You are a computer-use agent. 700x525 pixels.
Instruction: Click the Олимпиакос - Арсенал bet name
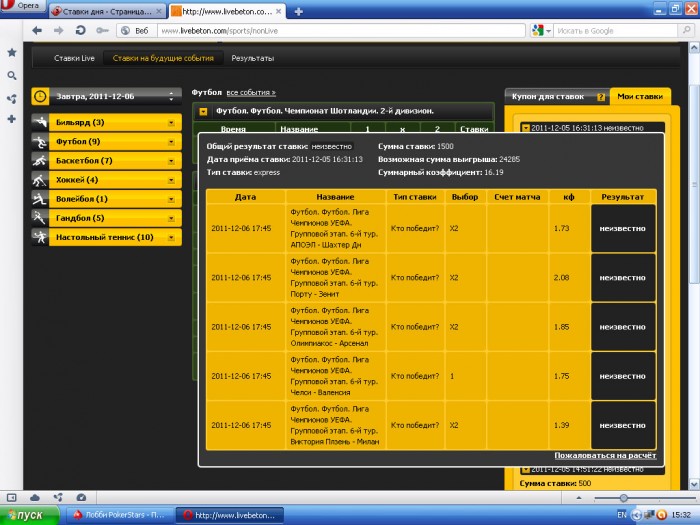329,343
